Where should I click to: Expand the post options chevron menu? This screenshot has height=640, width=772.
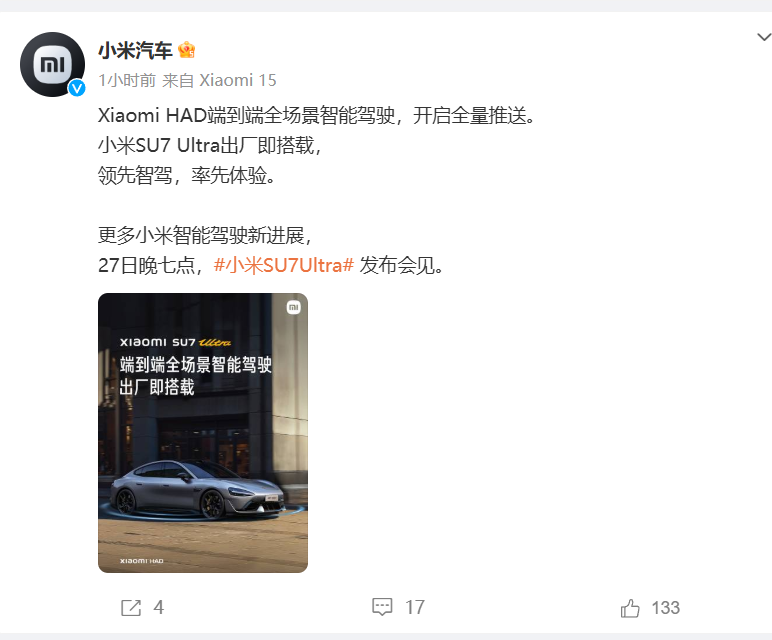(764, 37)
